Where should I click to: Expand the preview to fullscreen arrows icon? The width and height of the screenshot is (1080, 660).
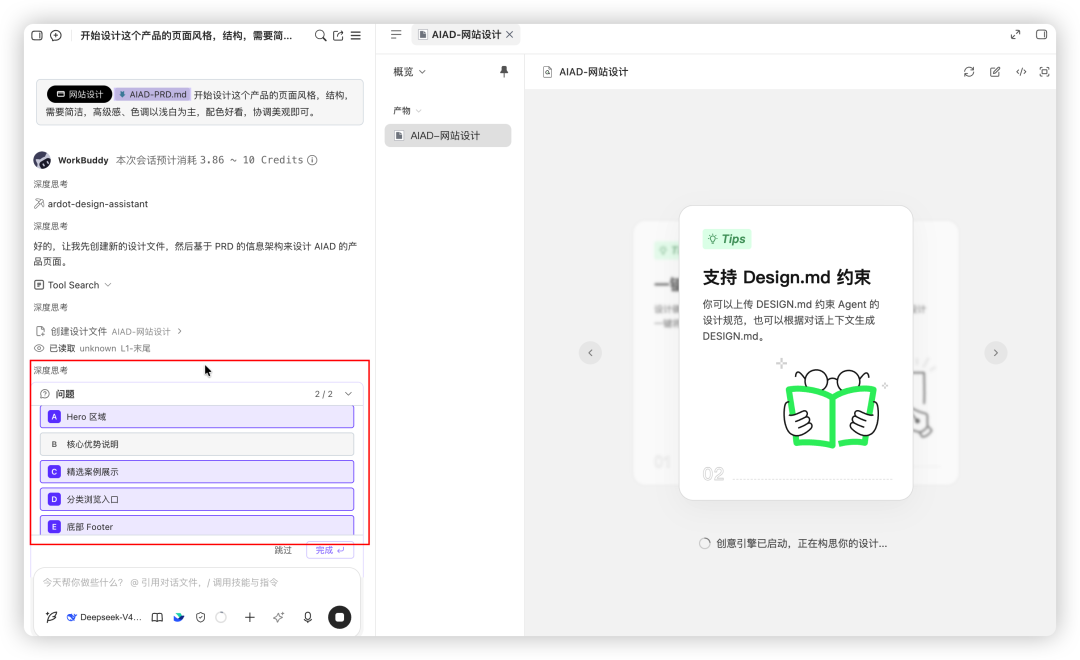[1015, 34]
